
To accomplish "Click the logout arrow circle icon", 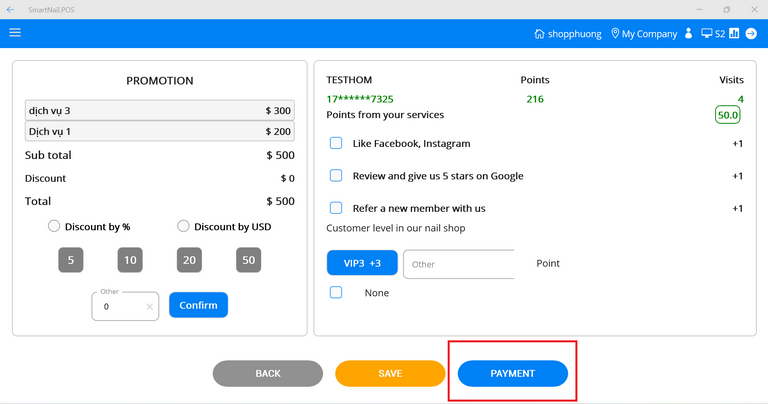I will coord(751,34).
